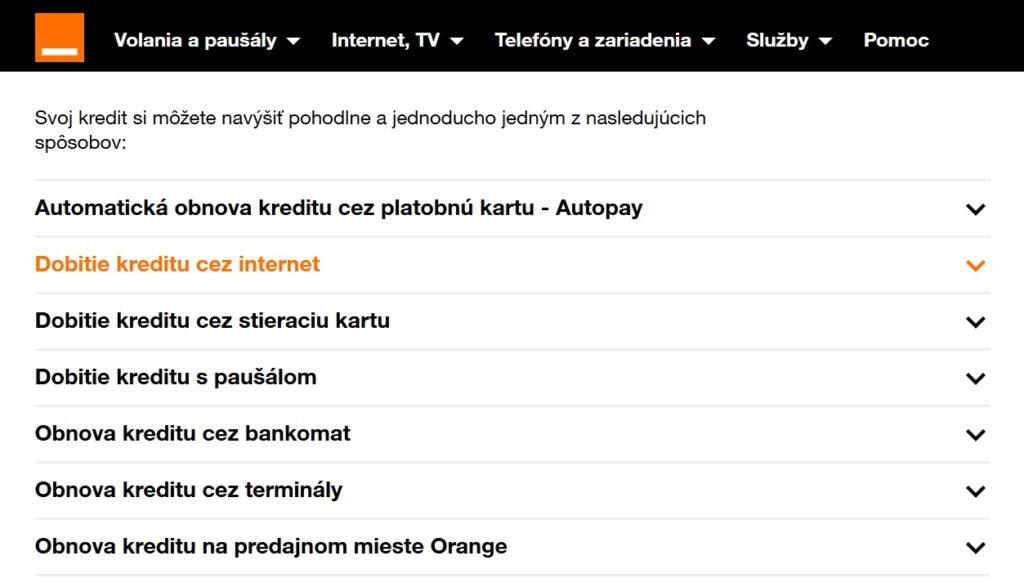
Task: Select the highlighted Dobitie kreditu cez internet link
Action: [x=177, y=264]
